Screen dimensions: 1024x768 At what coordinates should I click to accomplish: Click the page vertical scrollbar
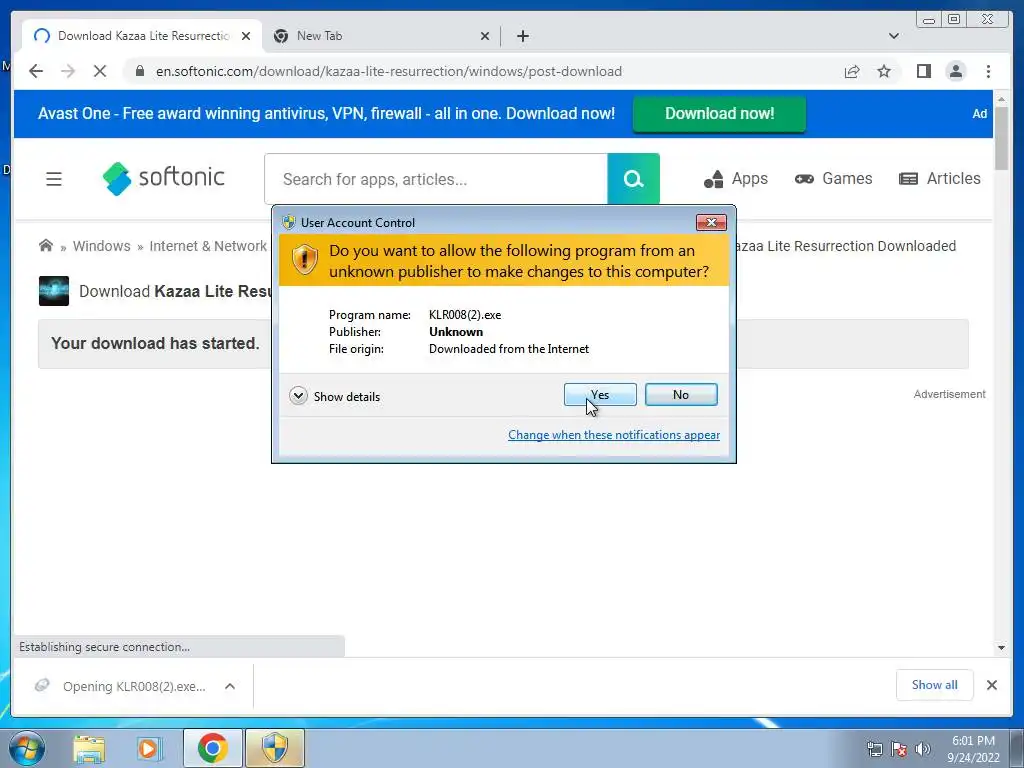1001,138
